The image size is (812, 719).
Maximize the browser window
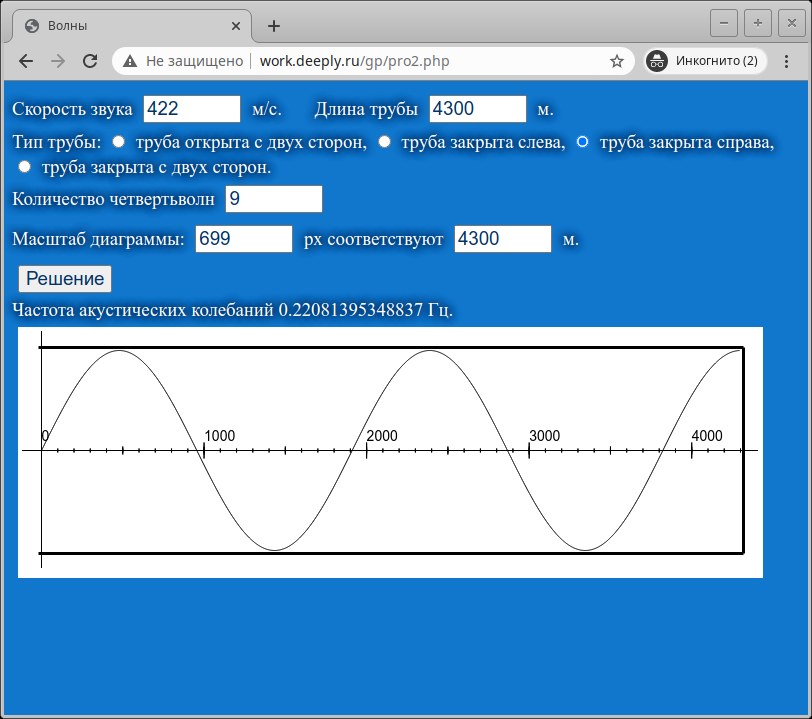(758, 23)
